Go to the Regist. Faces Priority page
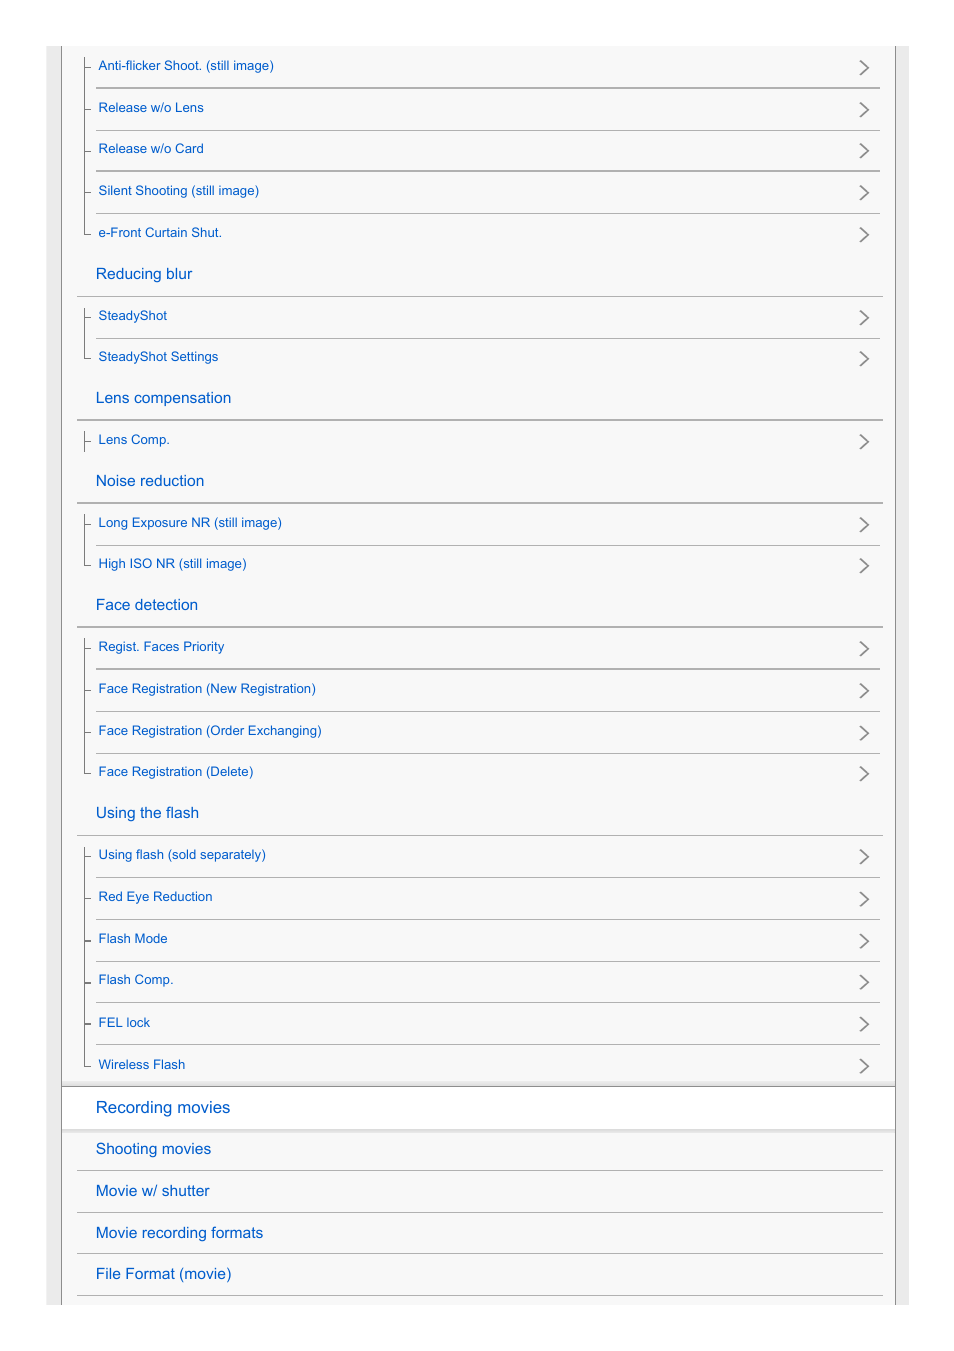This screenshot has width=954, height=1351. (x=161, y=647)
